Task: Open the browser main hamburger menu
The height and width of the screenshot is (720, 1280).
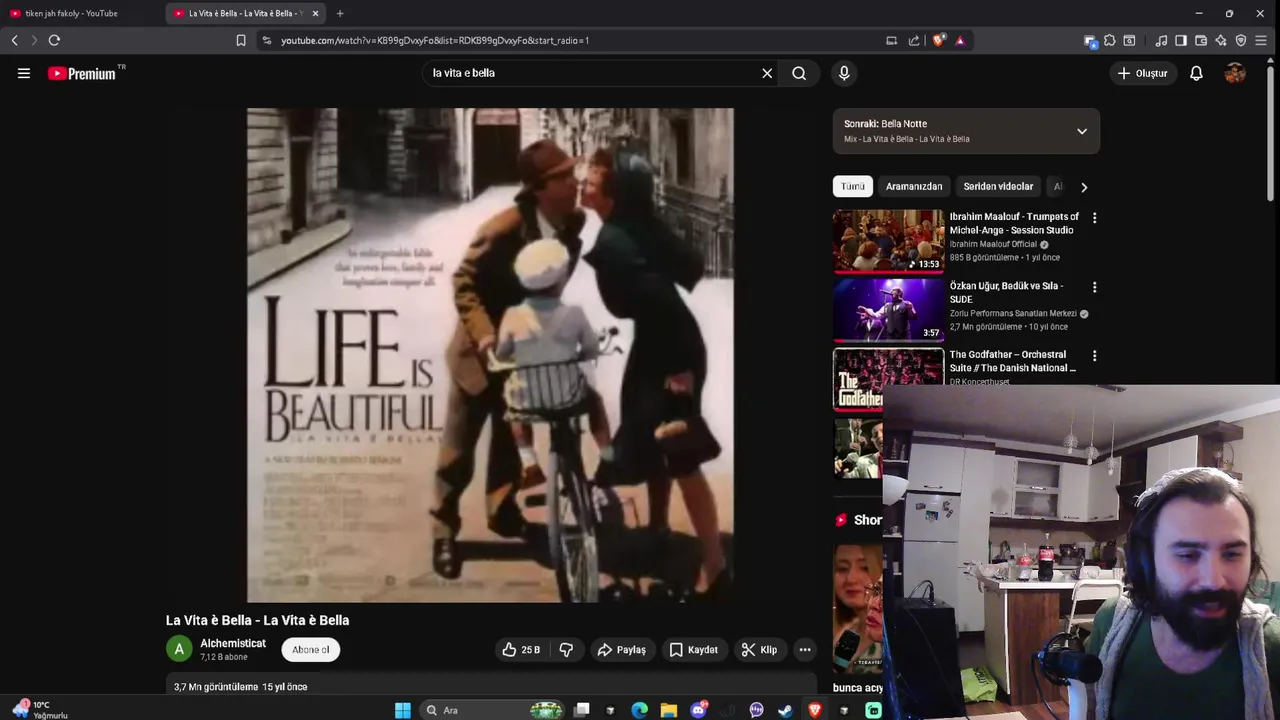Action: tap(1261, 41)
